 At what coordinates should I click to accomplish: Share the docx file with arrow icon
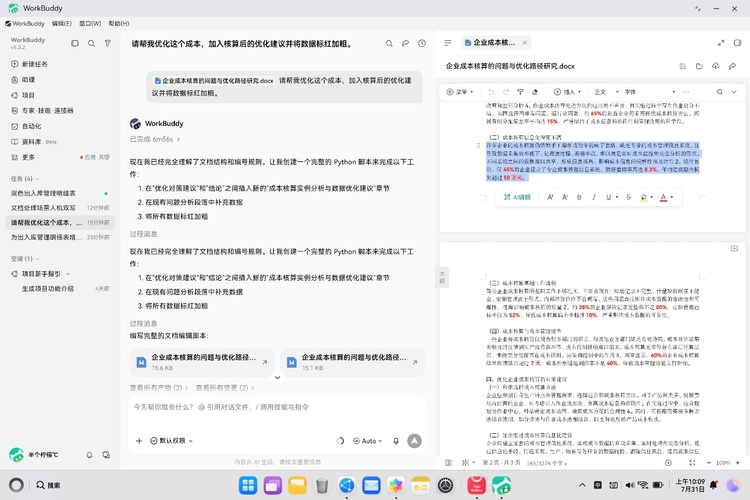tap(732, 66)
